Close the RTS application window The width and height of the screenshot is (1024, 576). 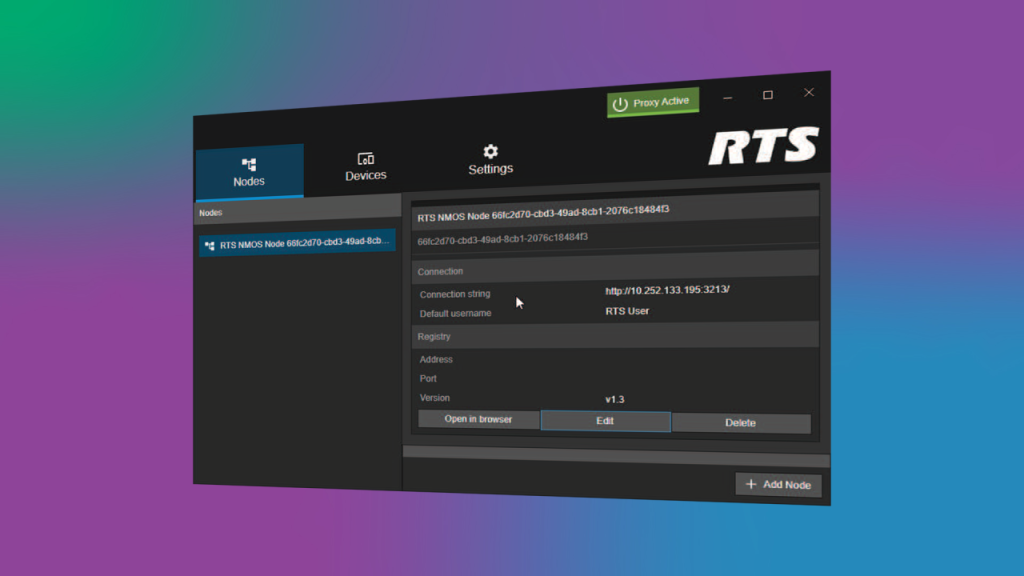pyautogui.click(x=809, y=92)
